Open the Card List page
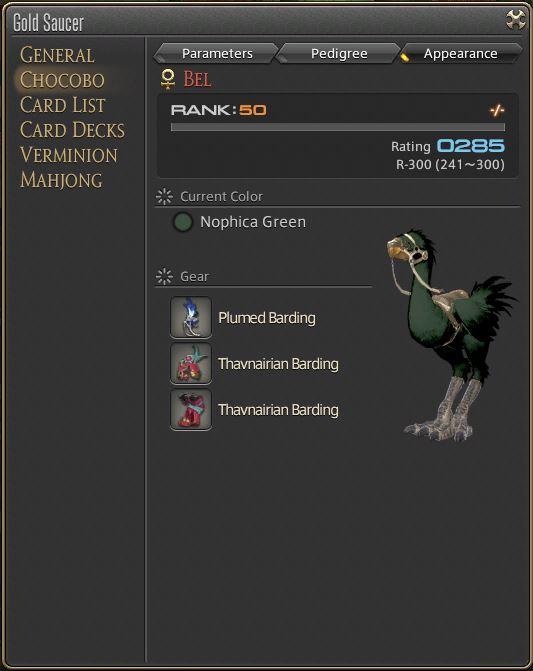Screen dimensions: 533x671 tap(62, 105)
